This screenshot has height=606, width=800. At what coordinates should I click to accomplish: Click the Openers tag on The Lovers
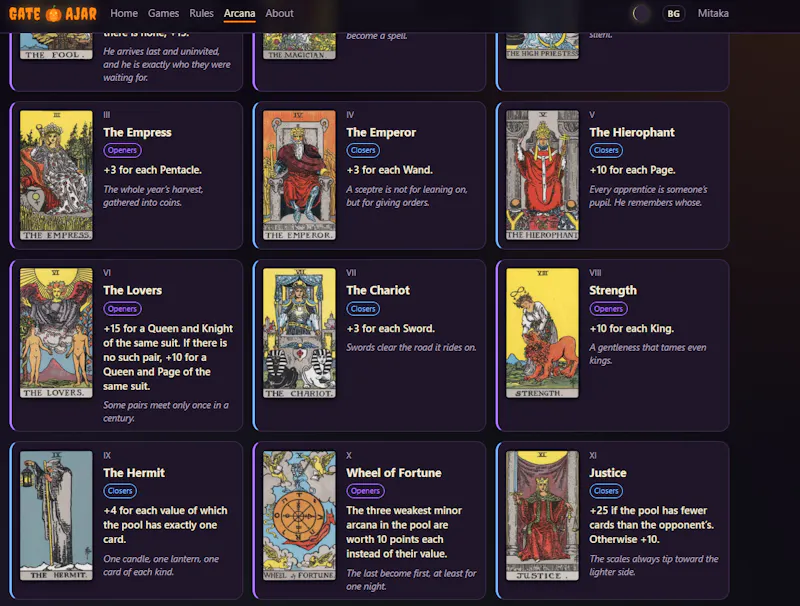coord(122,309)
